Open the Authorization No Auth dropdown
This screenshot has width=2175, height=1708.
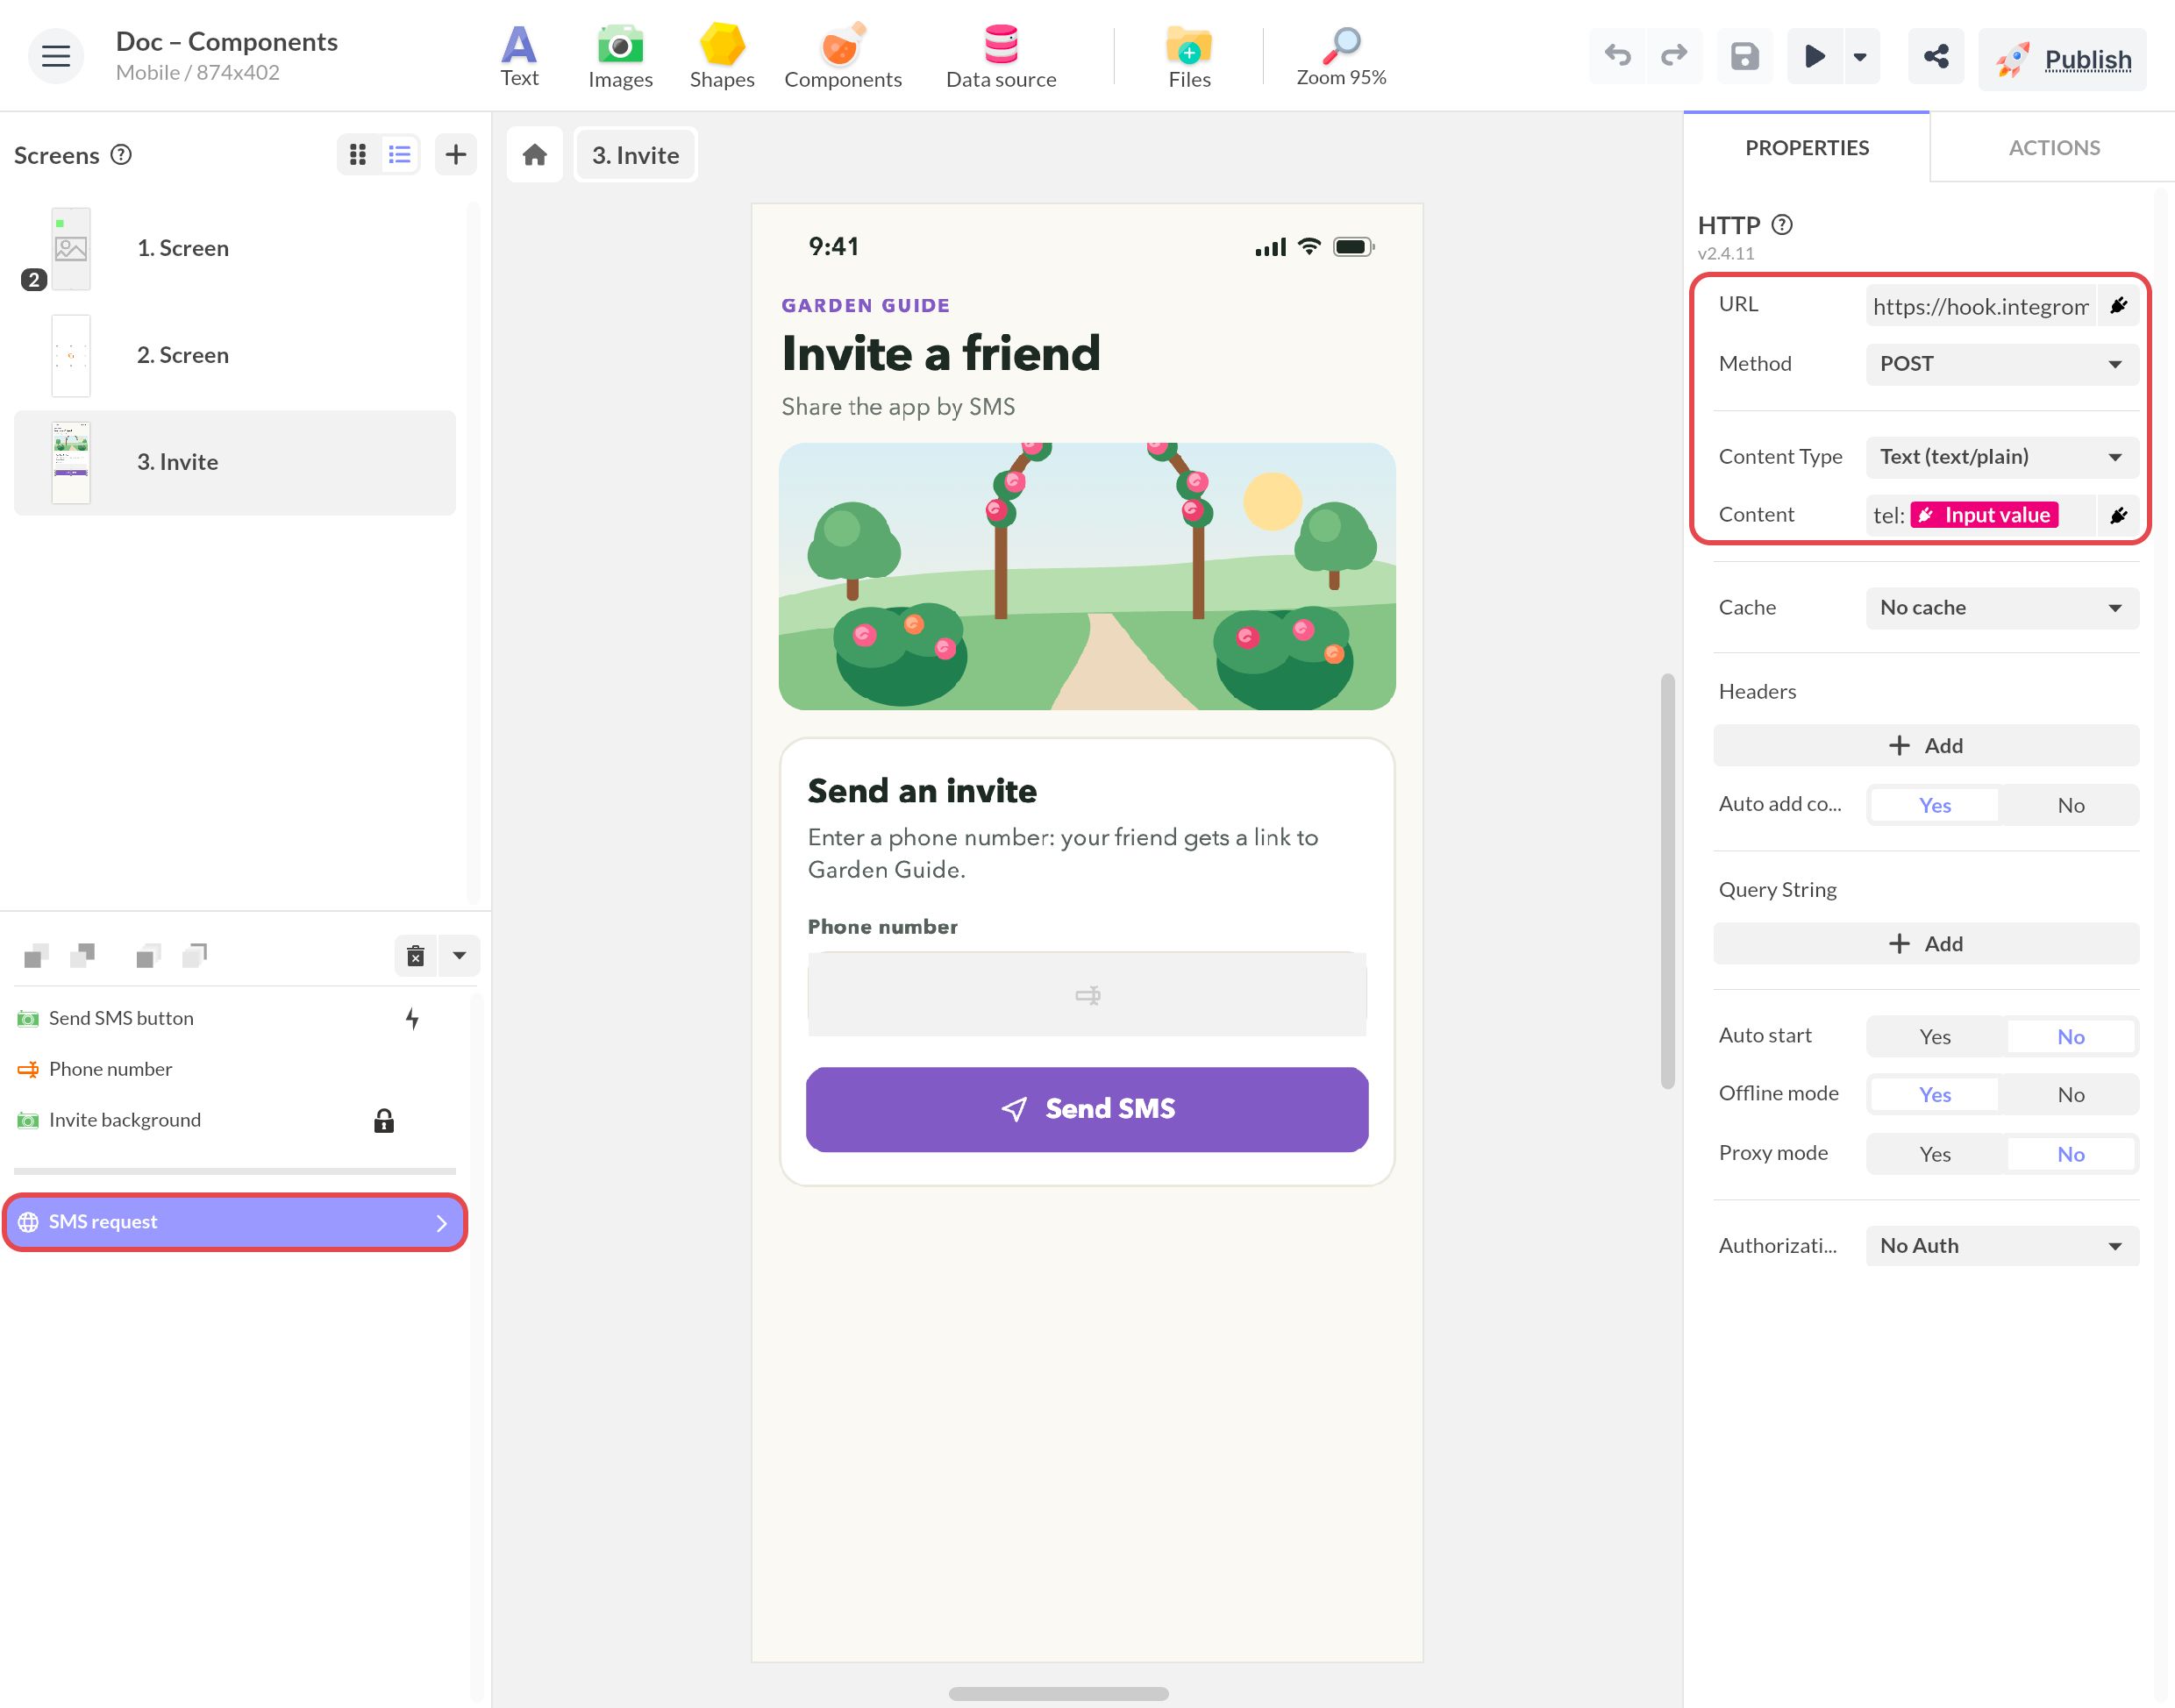tap(2002, 1246)
